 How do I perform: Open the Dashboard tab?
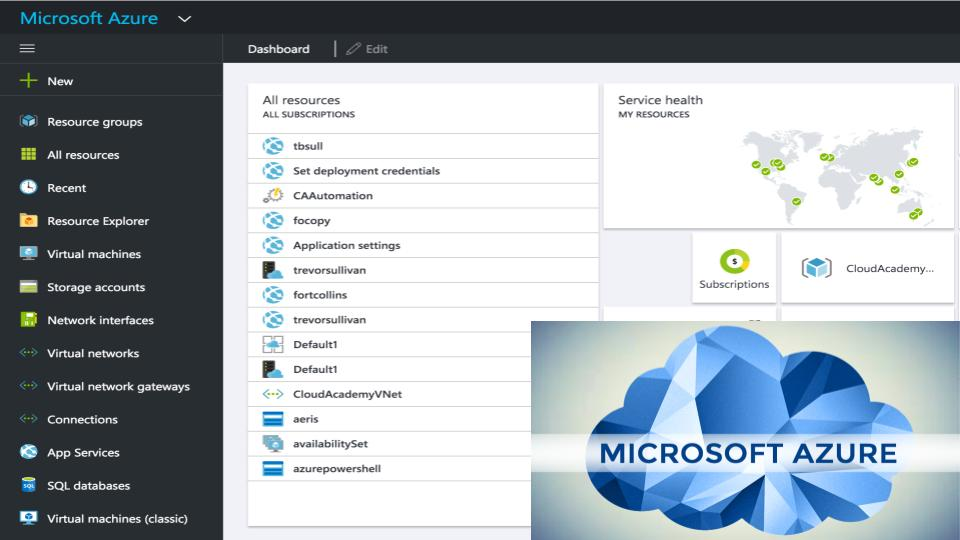[279, 49]
